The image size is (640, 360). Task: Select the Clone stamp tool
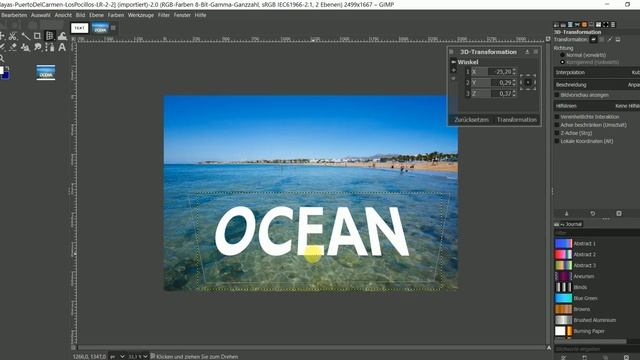click(x=25, y=47)
